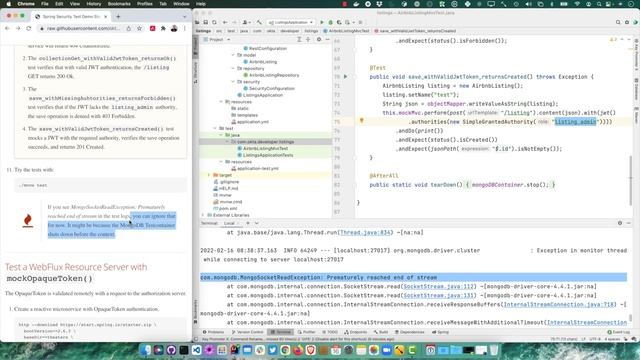Navigate back arrow in IntelliJ toolbar

[225, 22]
